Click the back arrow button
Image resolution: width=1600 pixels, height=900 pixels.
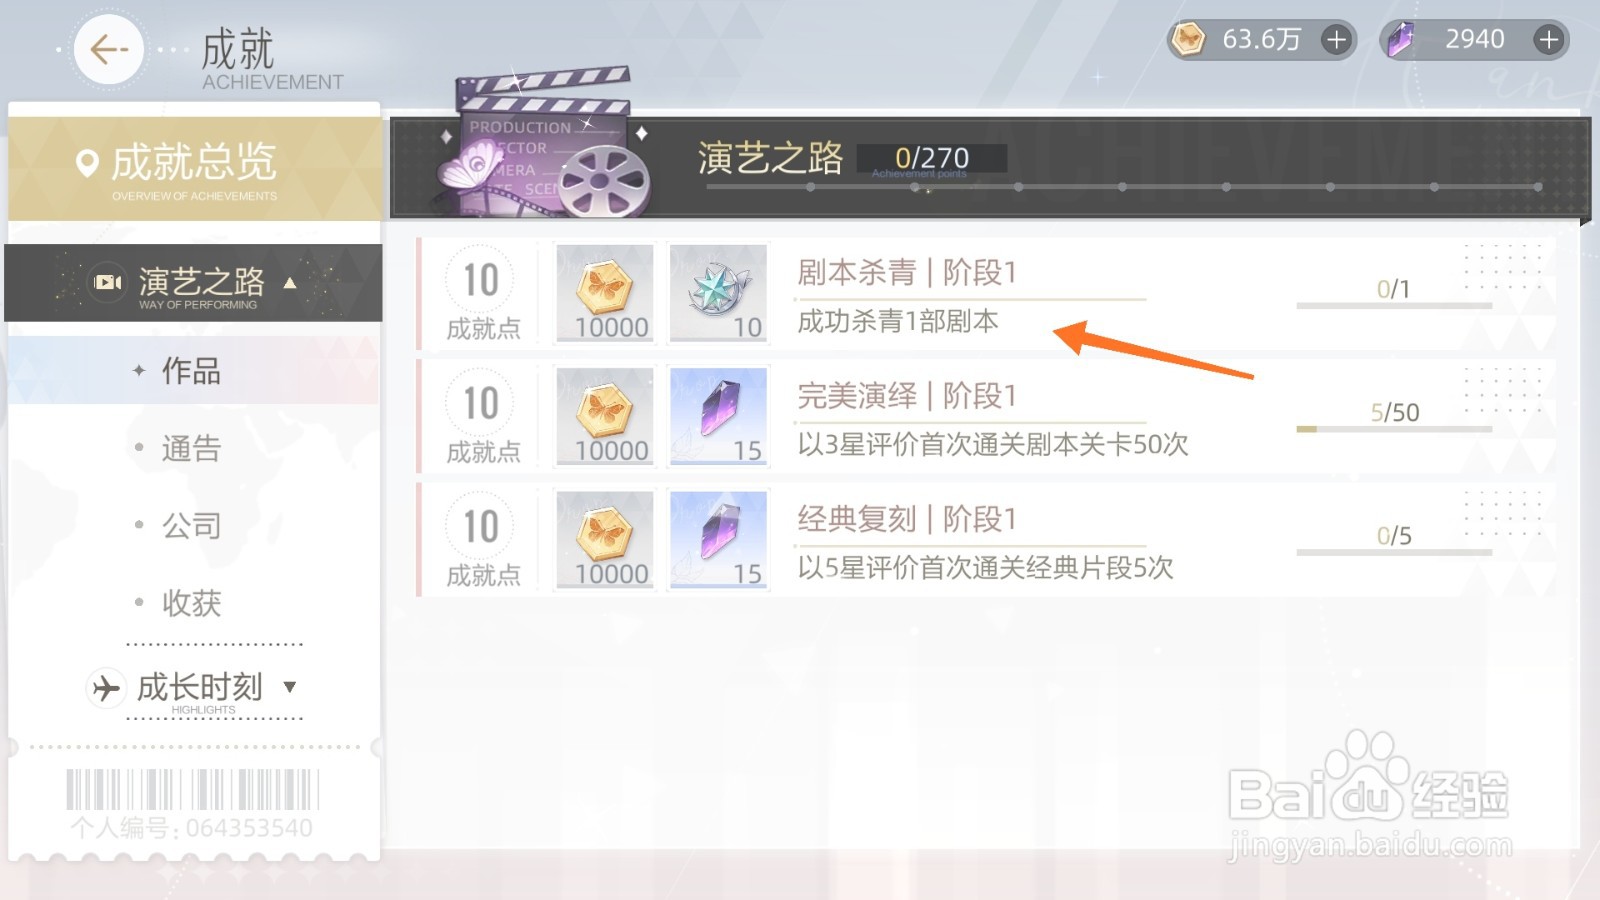click(109, 49)
